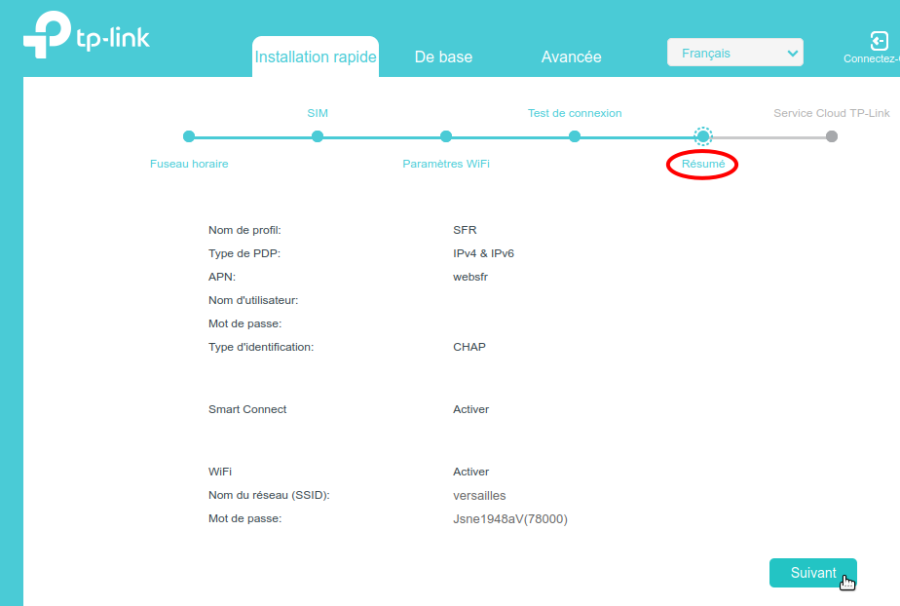Click the Résumé step label
The image size is (900, 606).
(x=703, y=164)
